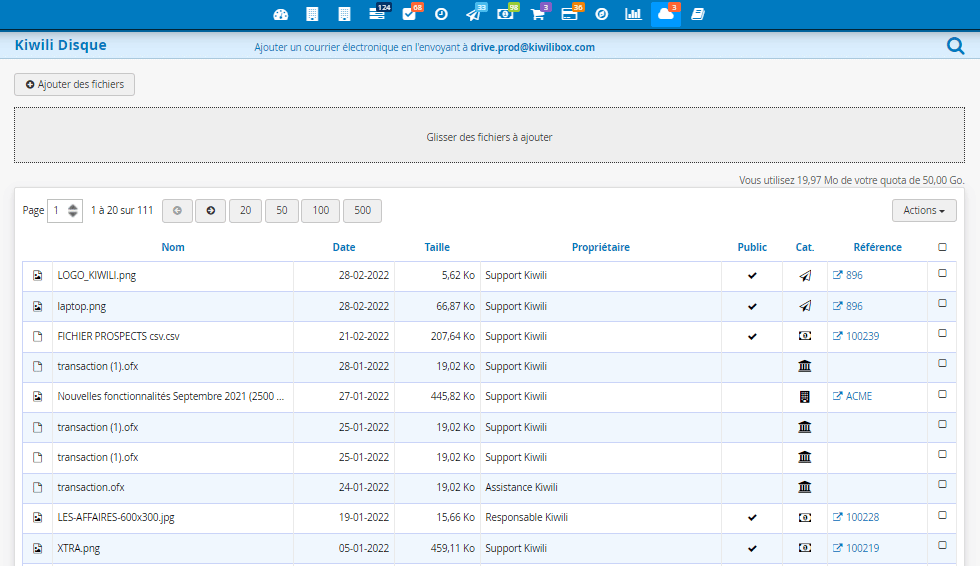Viewport: 980px width, 566px height.
Task: Click Ajouter des fichiers button
Action: click(75, 85)
